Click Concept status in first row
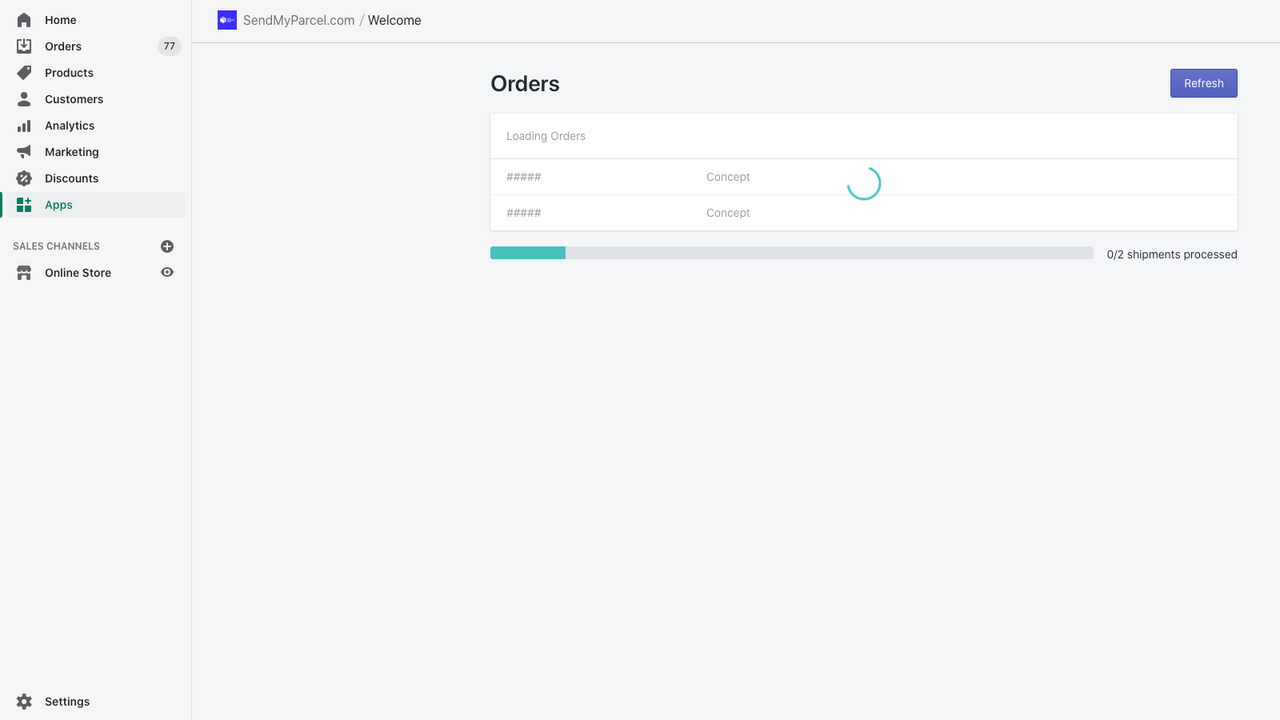Image resolution: width=1280 pixels, height=720 pixels. pyautogui.click(x=728, y=177)
